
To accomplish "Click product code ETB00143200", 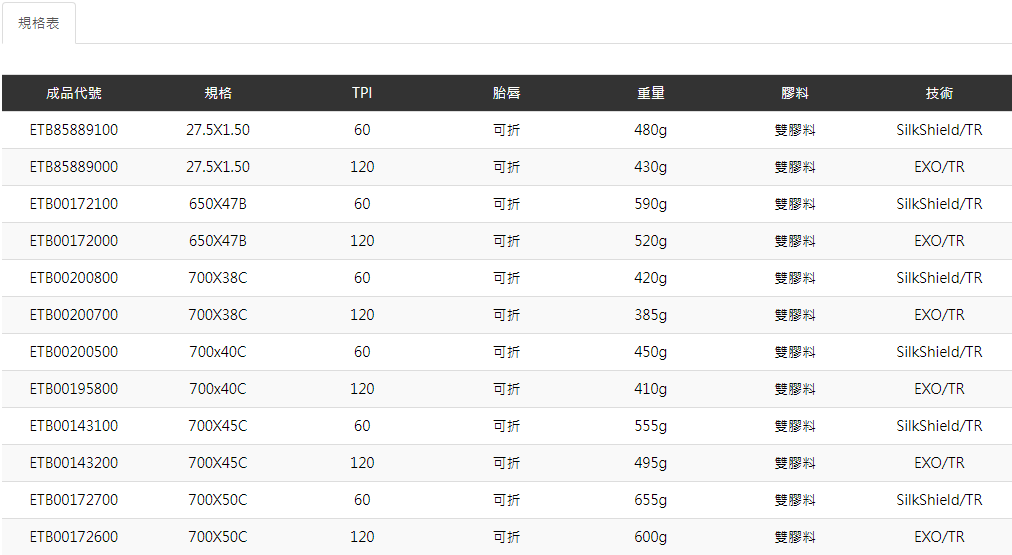I will [74, 463].
